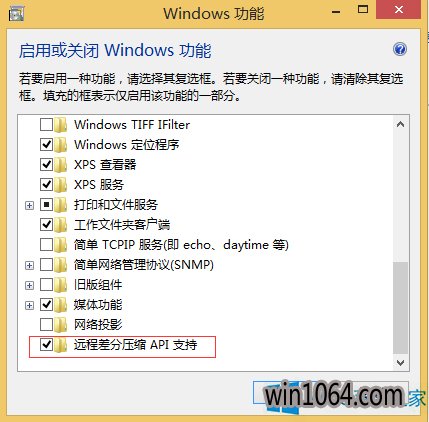Viewport: 429px width, 422px height.
Task: Select the 网络投影 list item
Action: click(x=98, y=325)
